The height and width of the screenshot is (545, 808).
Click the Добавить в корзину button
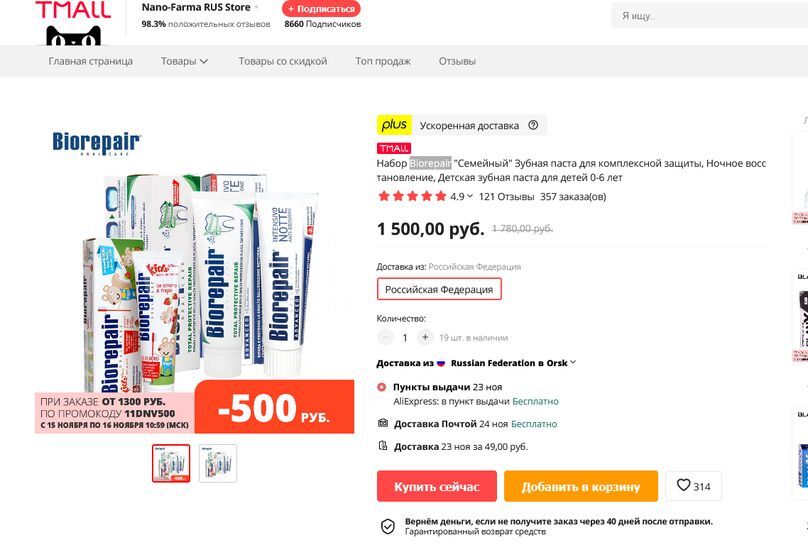[x=581, y=486]
